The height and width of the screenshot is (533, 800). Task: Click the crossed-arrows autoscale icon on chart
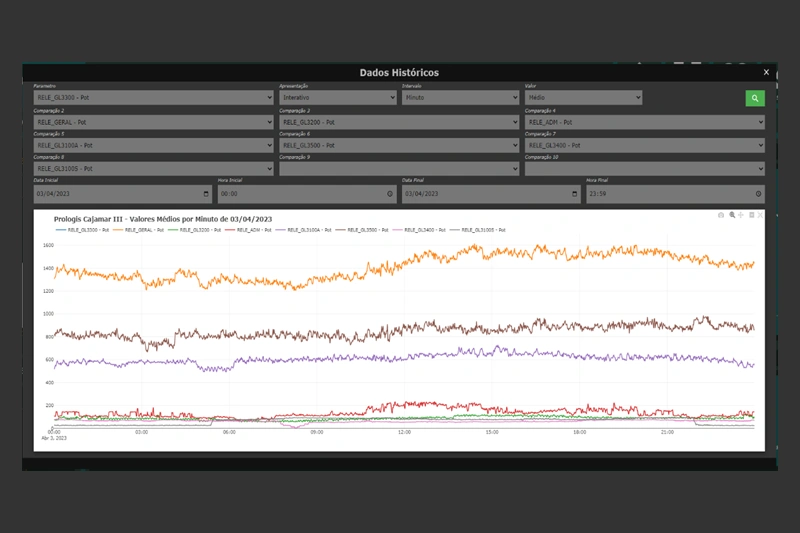click(760, 215)
